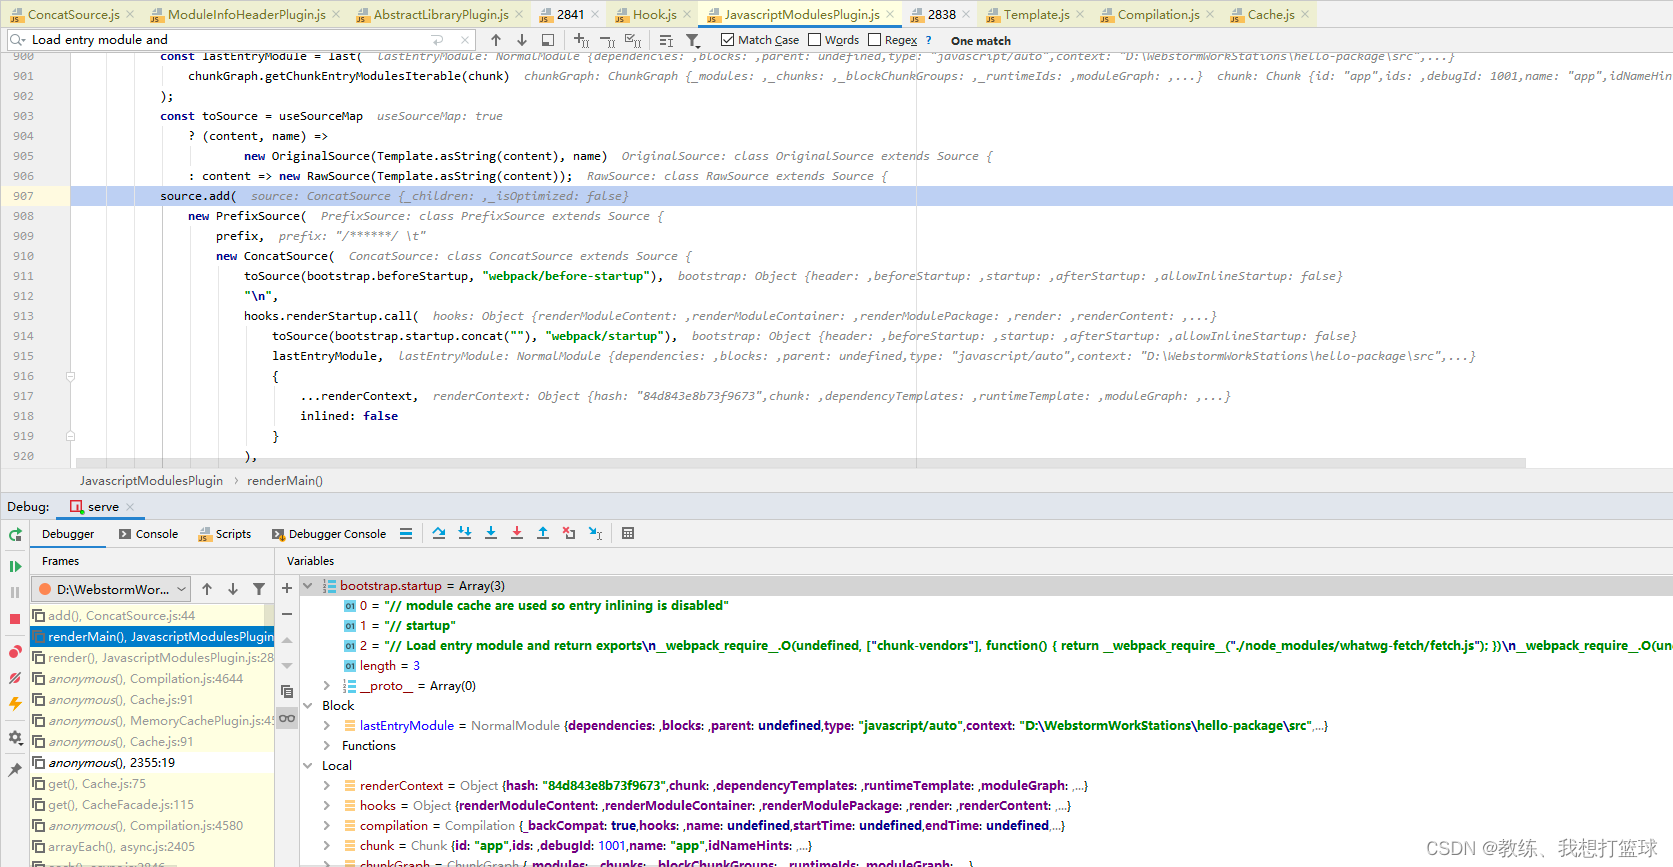This screenshot has height=867, width=1673.
Task: Close the JavascriptModulesPlugin.js tab
Action: coord(890,14)
